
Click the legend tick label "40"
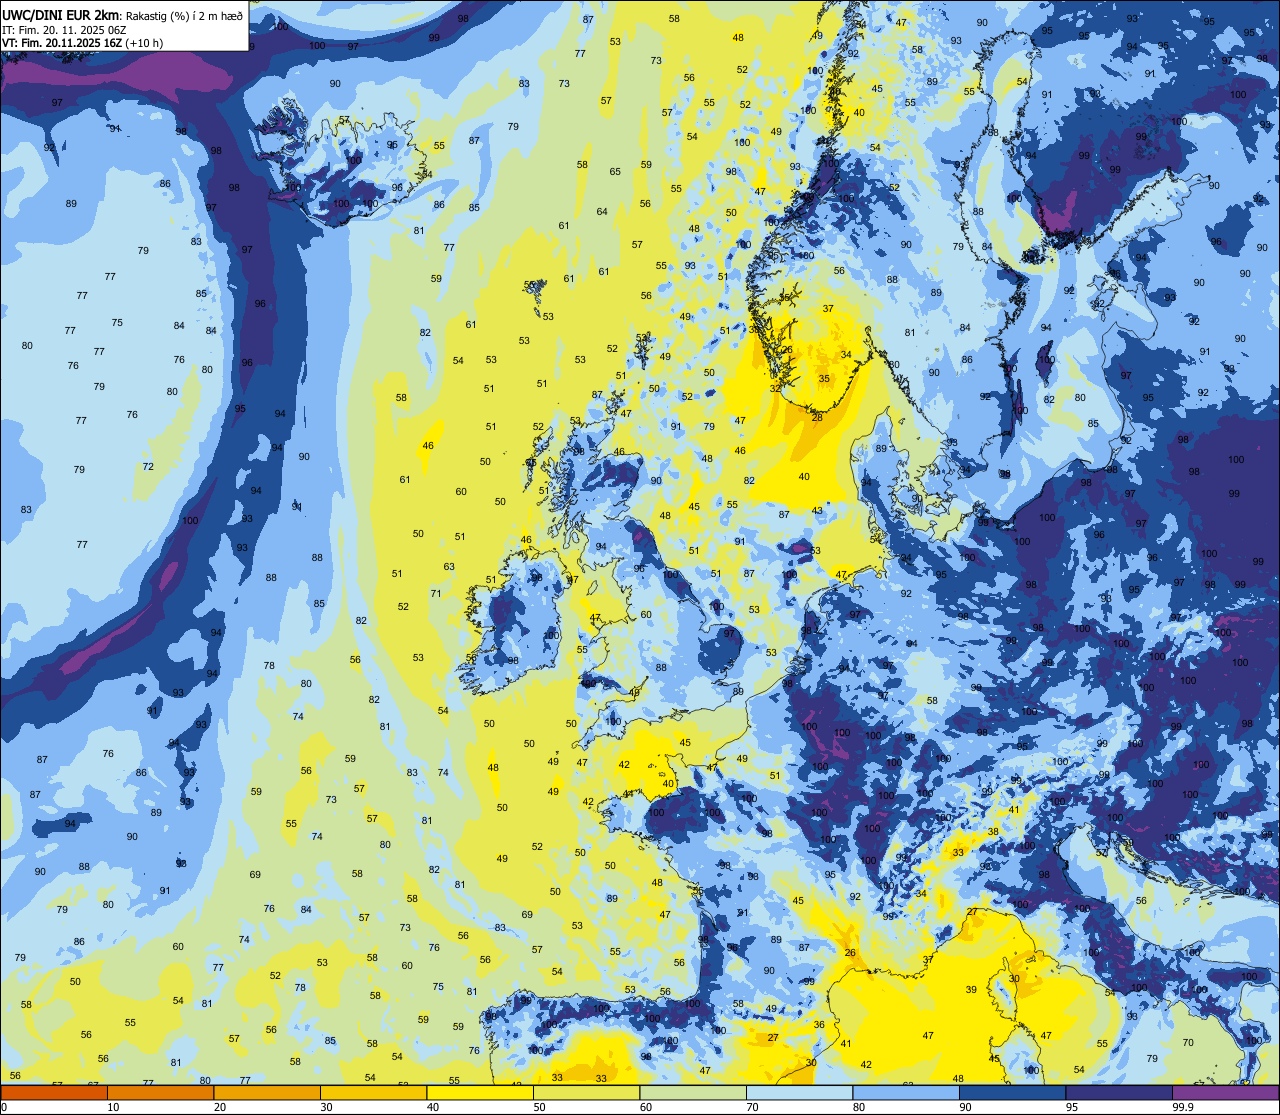[433, 1107]
